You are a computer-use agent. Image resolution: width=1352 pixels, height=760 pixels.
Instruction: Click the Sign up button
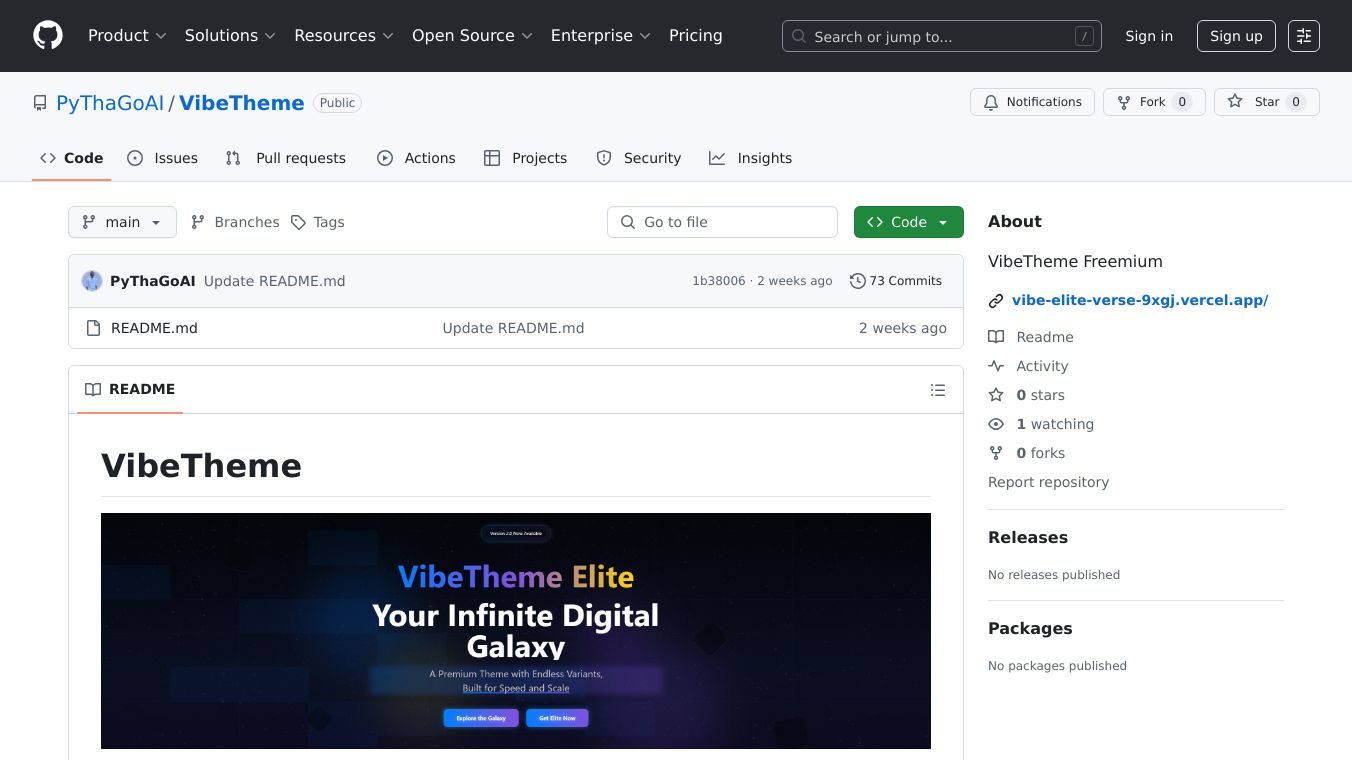point(1236,36)
